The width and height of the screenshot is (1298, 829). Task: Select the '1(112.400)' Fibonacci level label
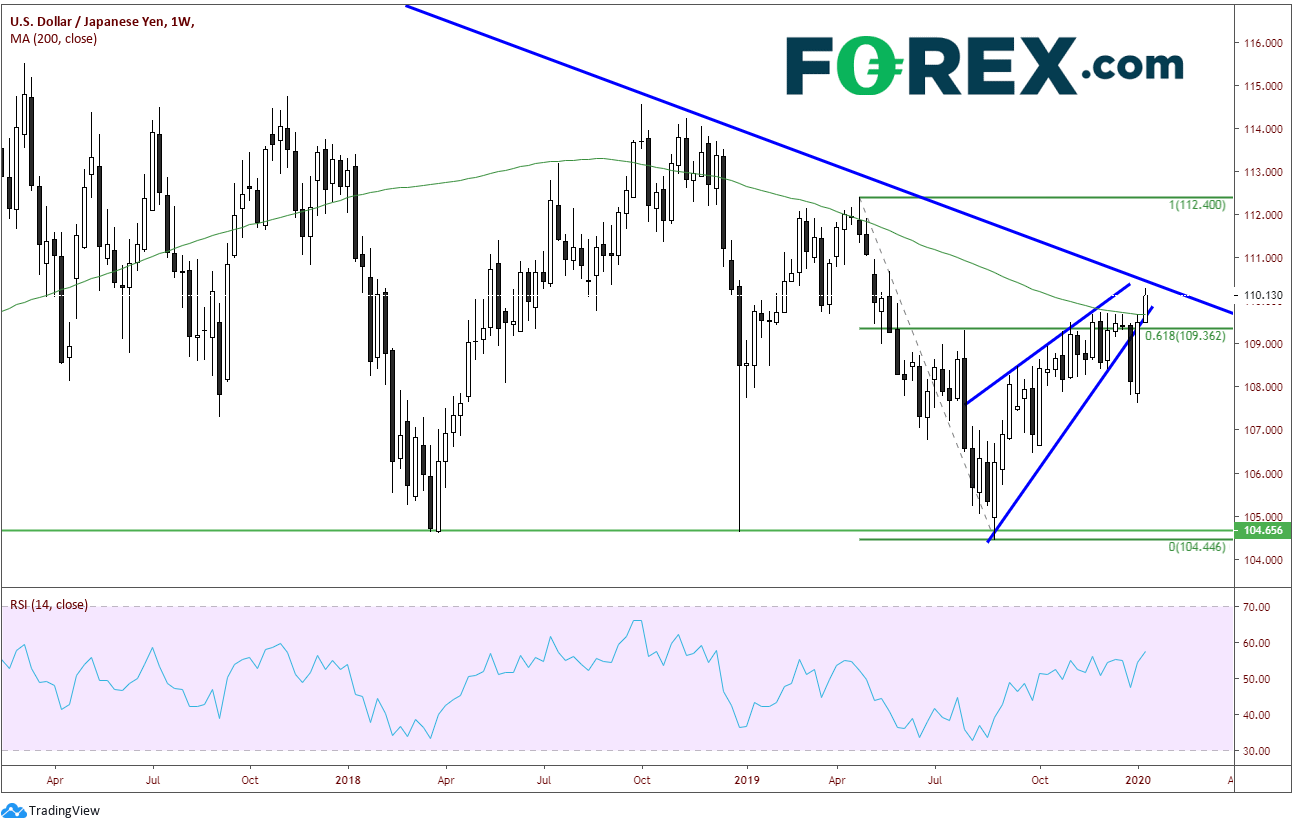coord(1198,204)
